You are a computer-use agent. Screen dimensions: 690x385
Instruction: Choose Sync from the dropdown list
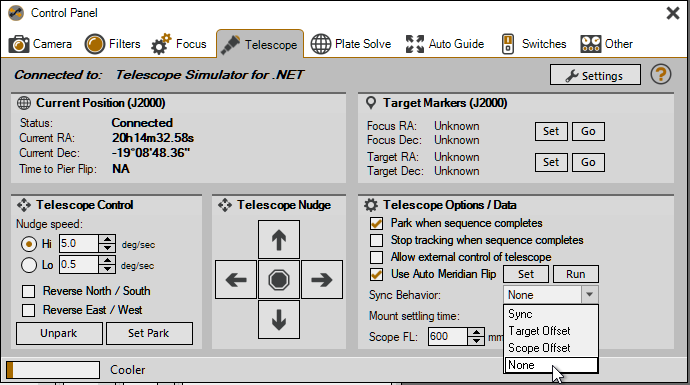(551, 314)
